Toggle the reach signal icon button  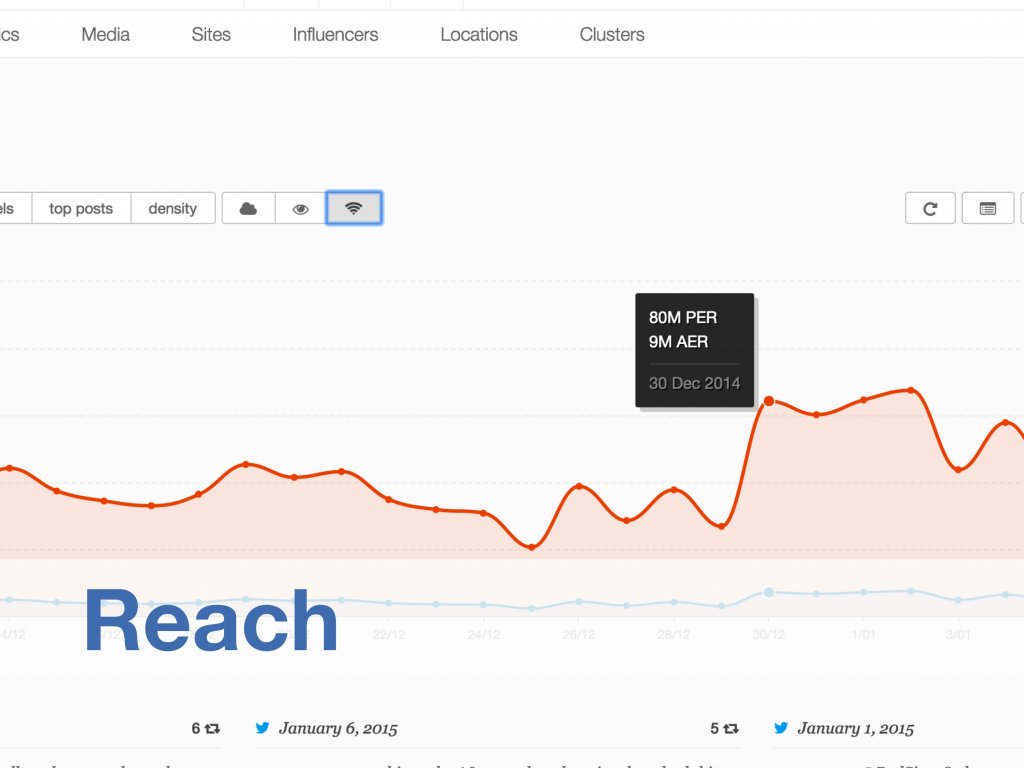(353, 208)
